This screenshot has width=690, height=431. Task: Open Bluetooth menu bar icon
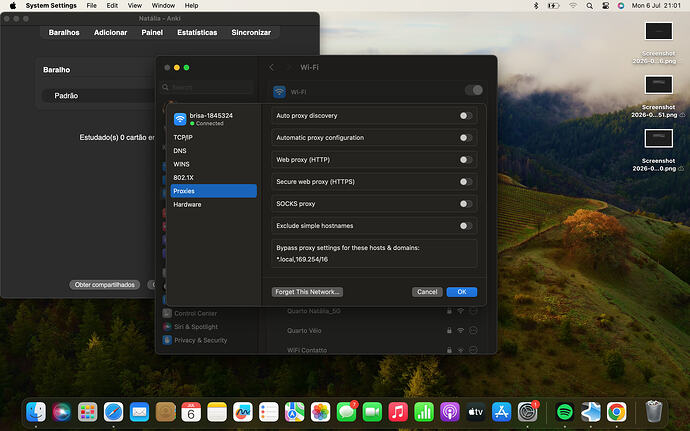pos(536,6)
